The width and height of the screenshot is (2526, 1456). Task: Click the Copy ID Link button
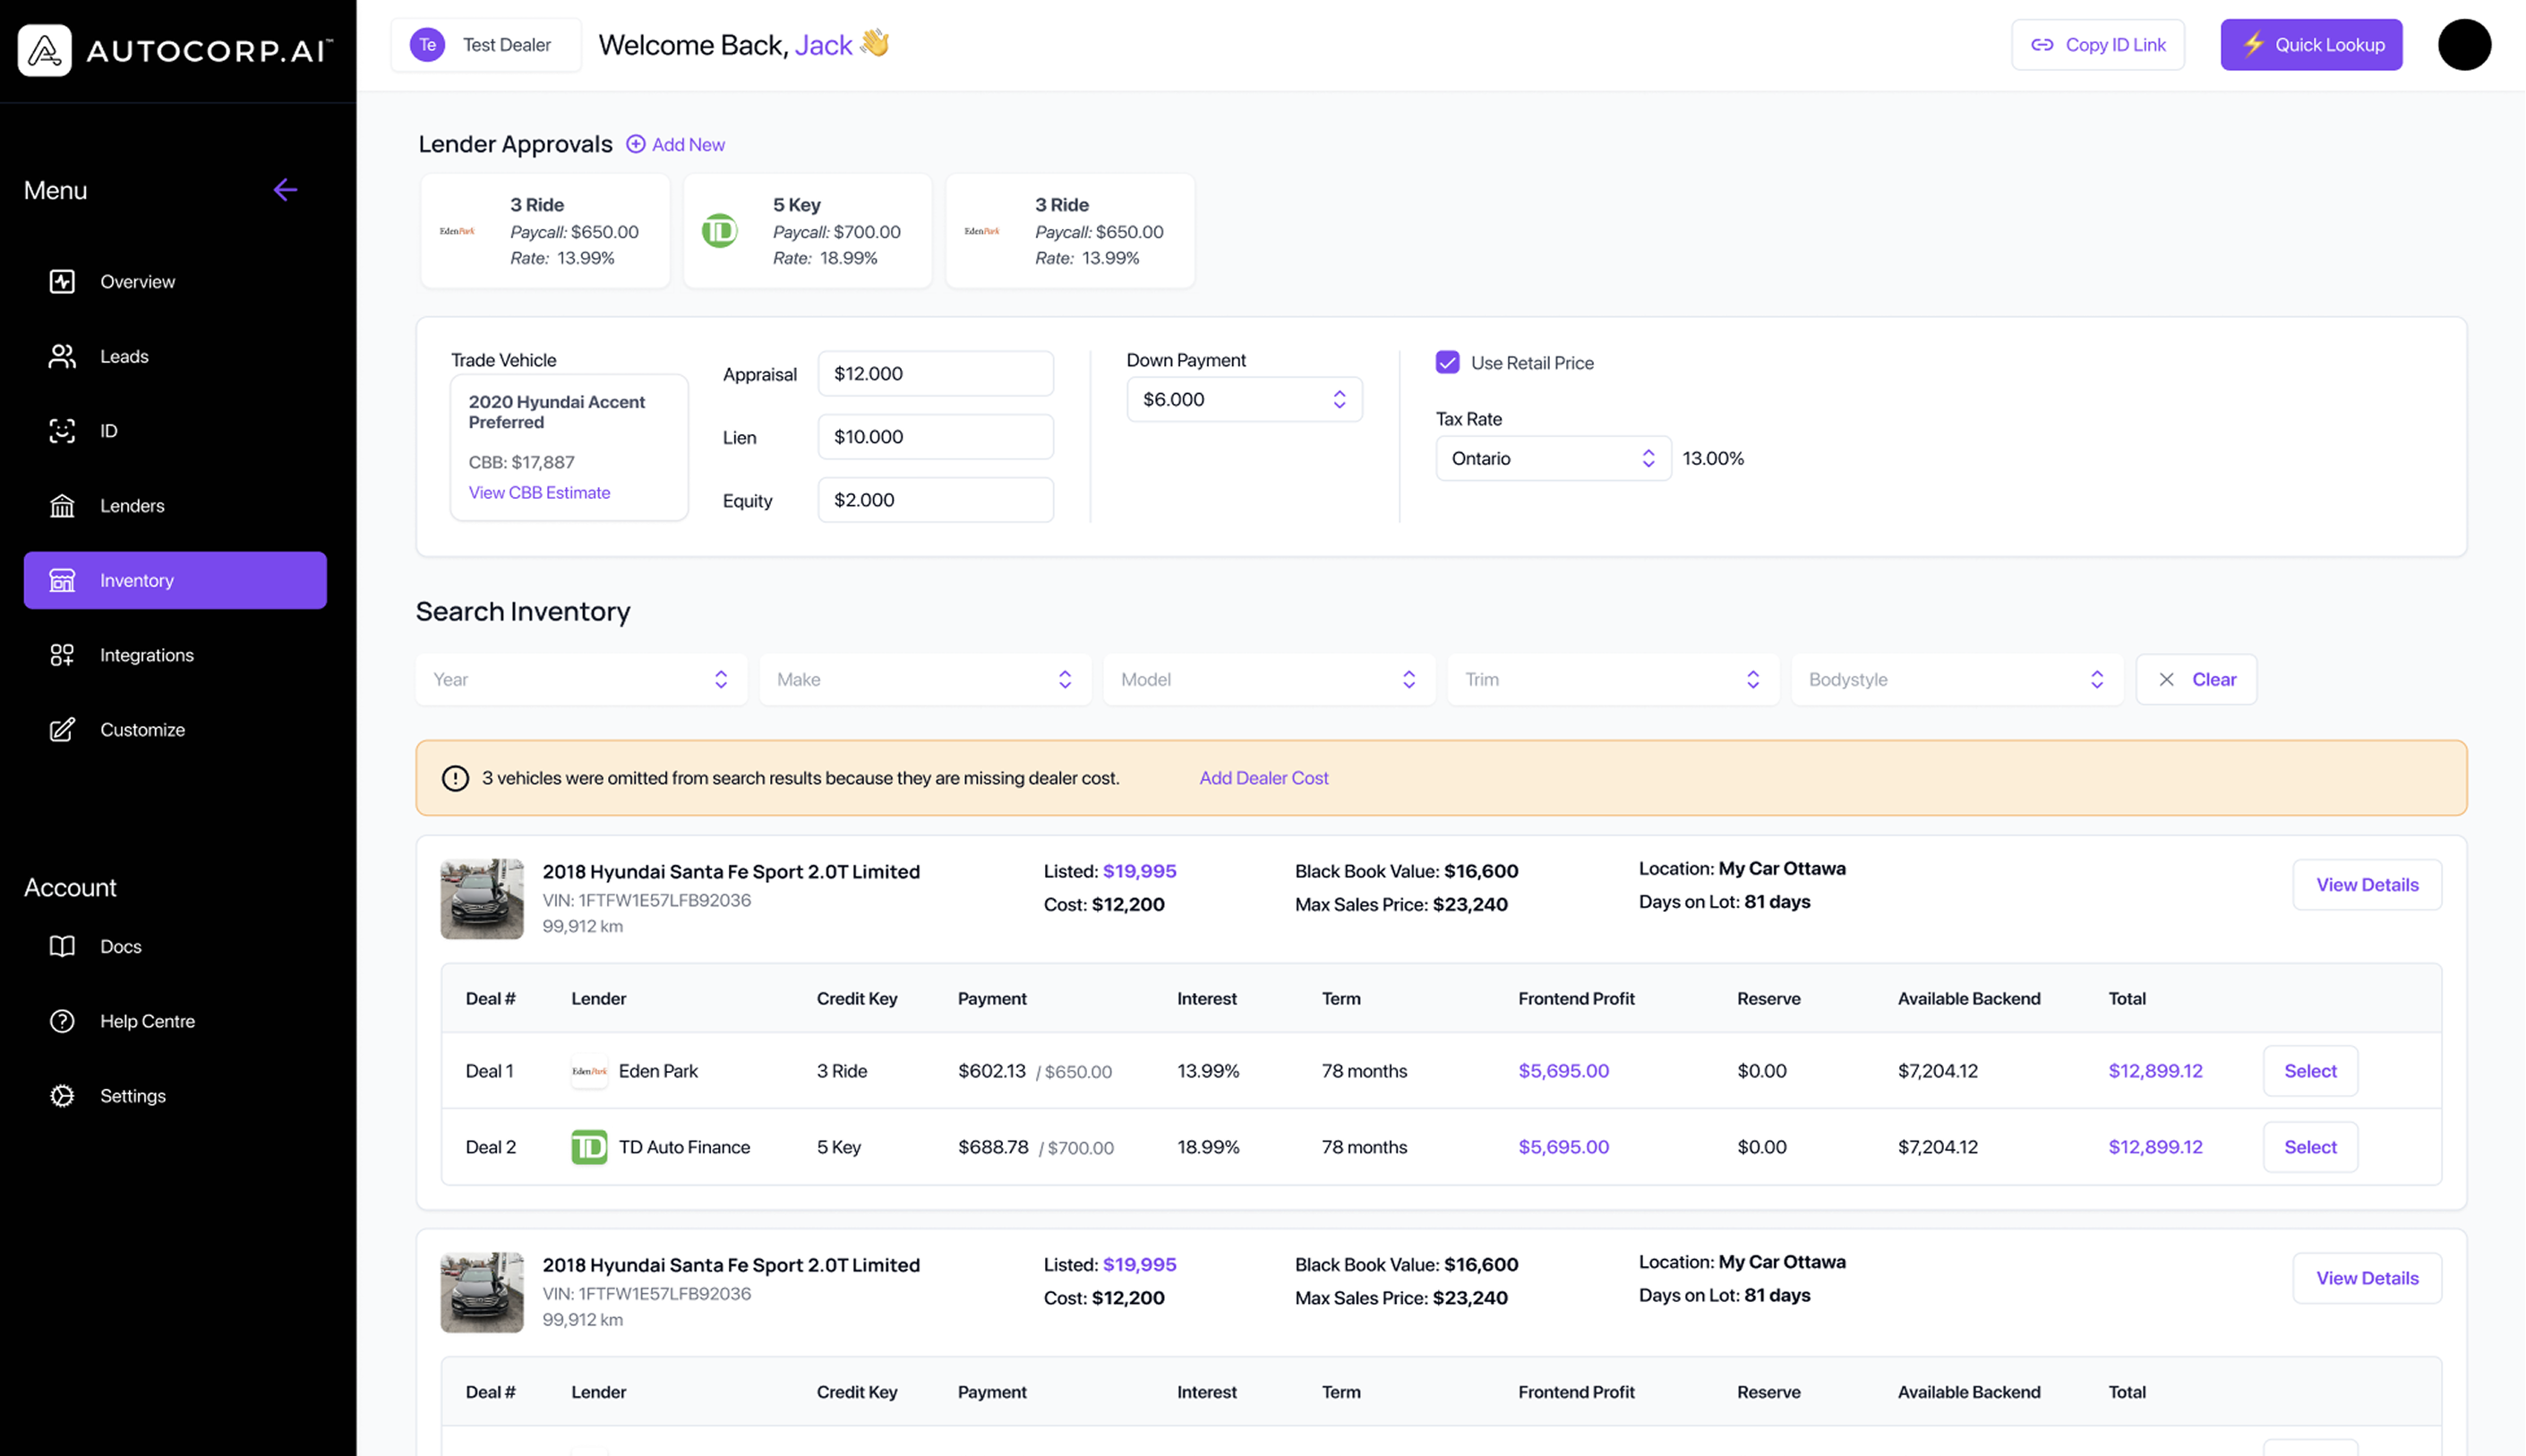pyautogui.click(x=2097, y=45)
